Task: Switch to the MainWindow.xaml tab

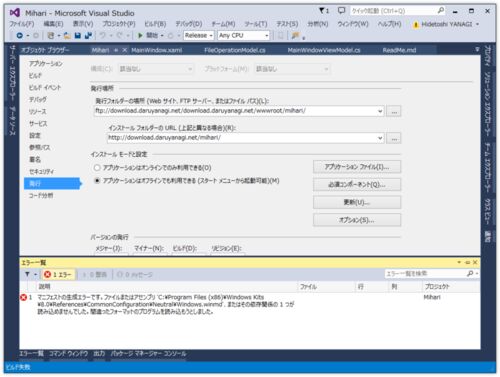Action: [156, 50]
